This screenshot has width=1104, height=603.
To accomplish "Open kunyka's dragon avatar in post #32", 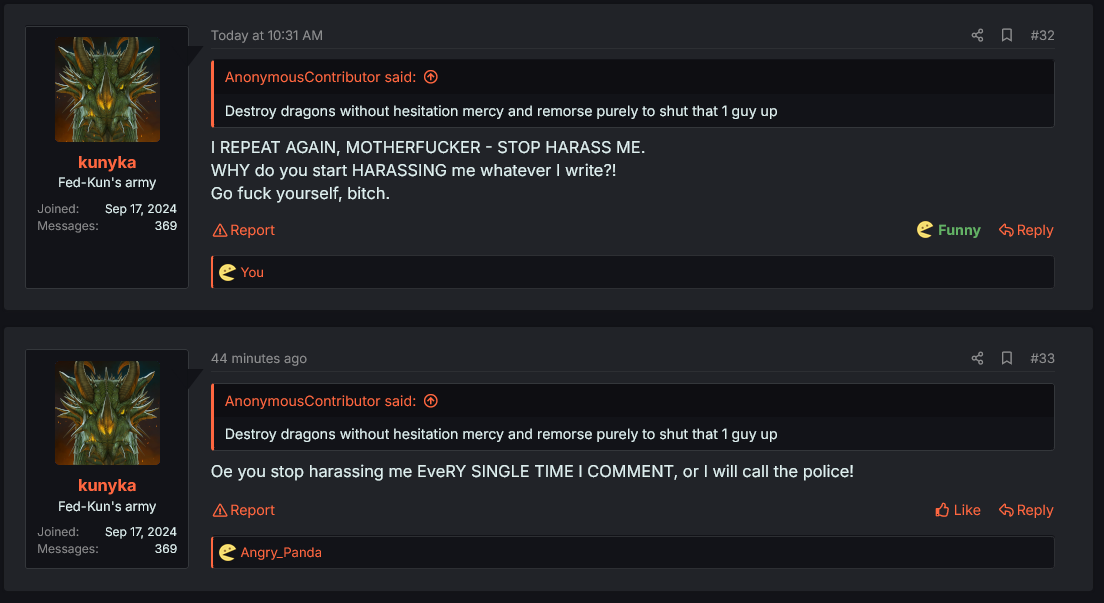I will [107, 89].
